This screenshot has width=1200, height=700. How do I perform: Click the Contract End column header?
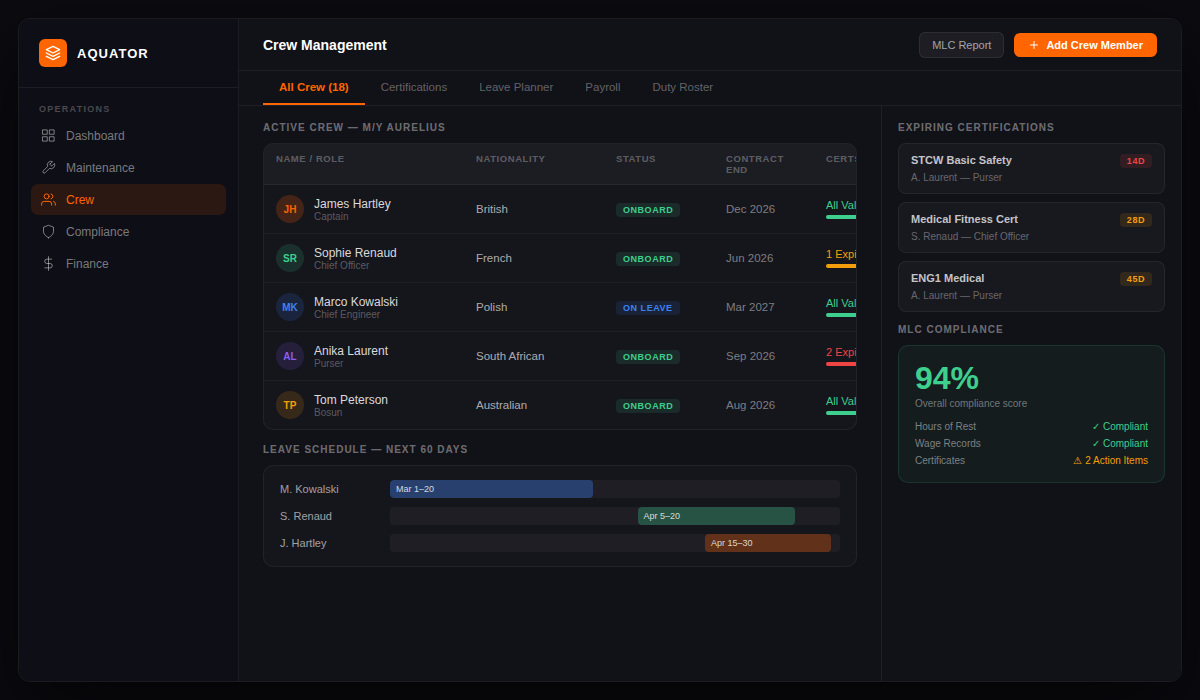pyautogui.click(x=755, y=164)
